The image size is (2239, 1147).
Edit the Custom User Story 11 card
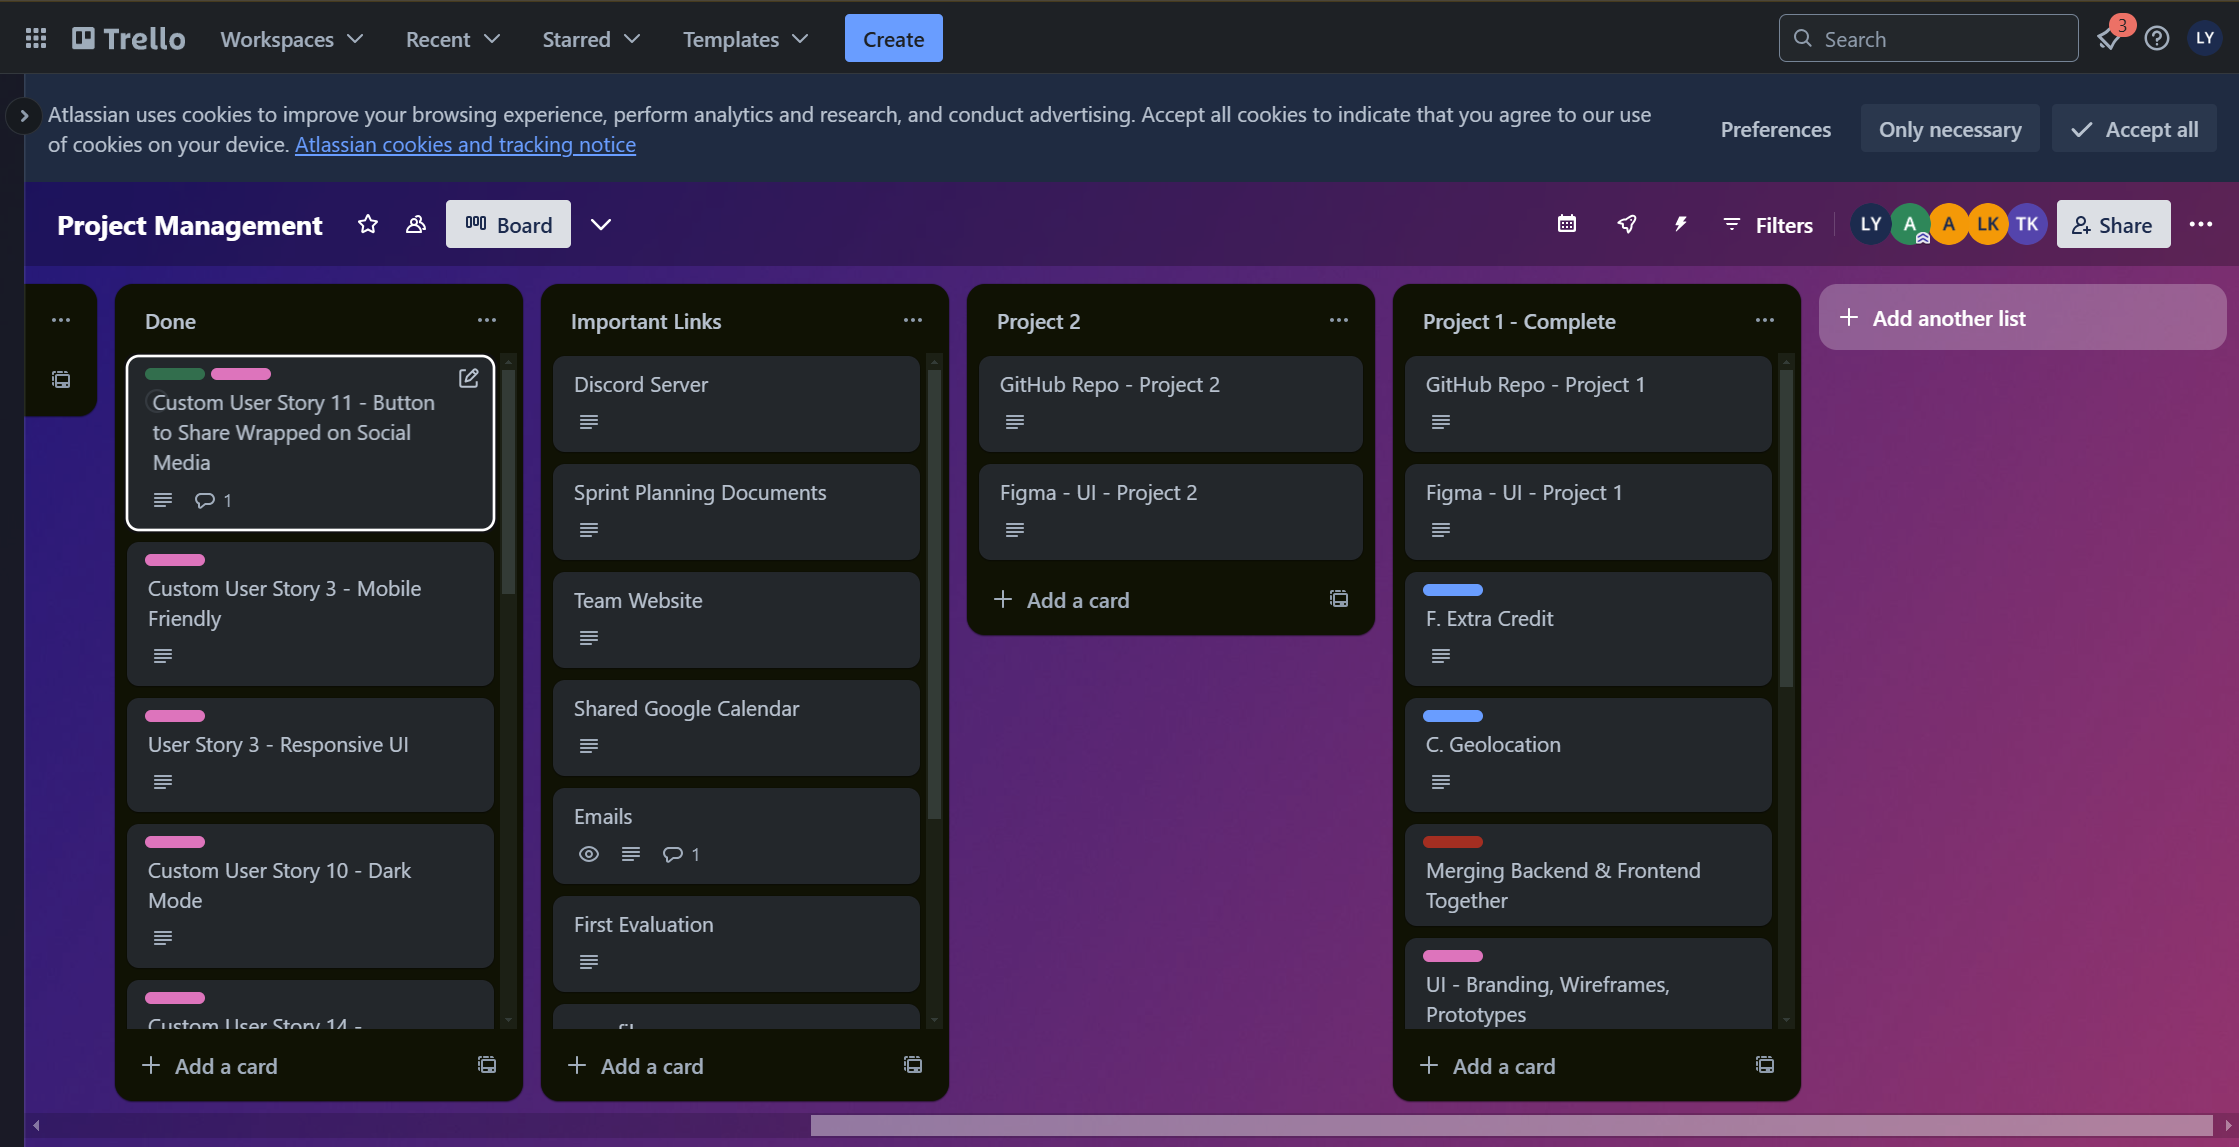468,378
